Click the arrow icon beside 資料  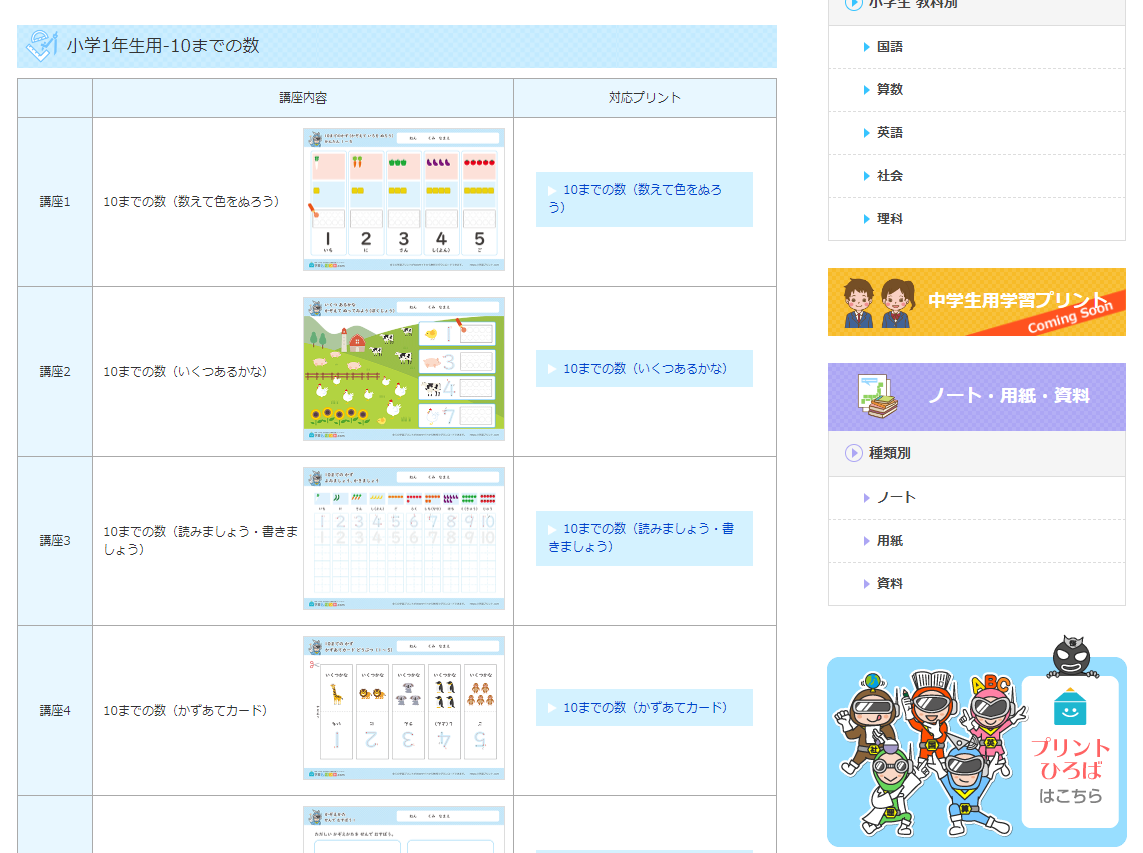coord(867,584)
